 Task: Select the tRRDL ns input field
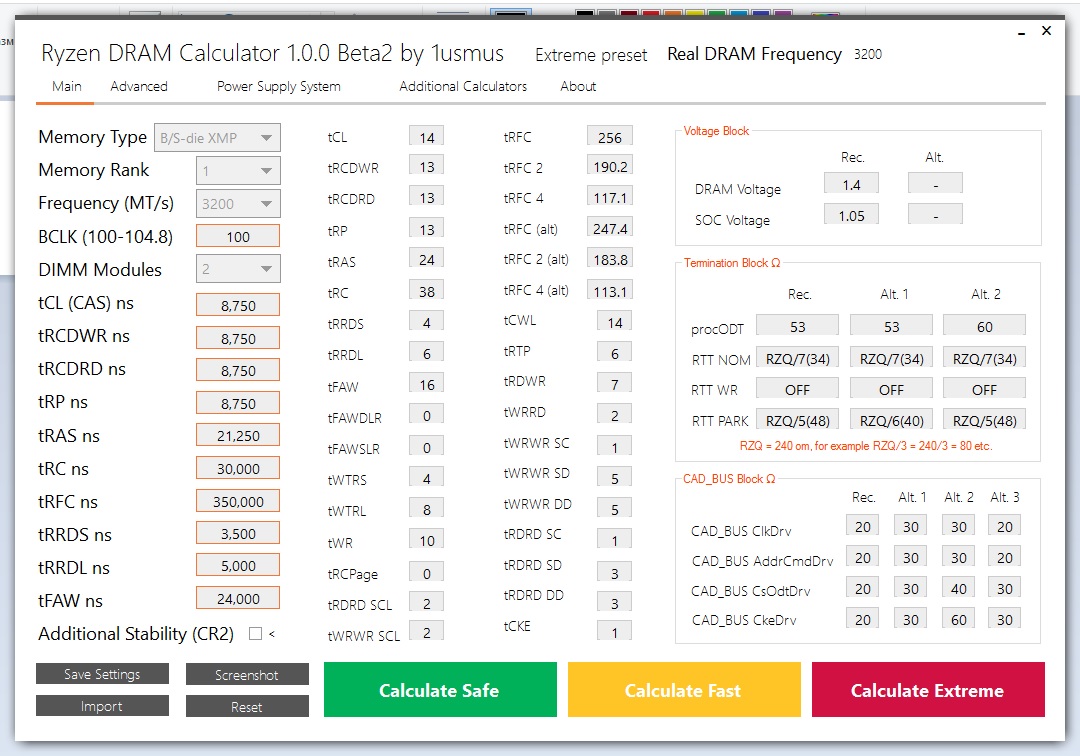coord(238,566)
